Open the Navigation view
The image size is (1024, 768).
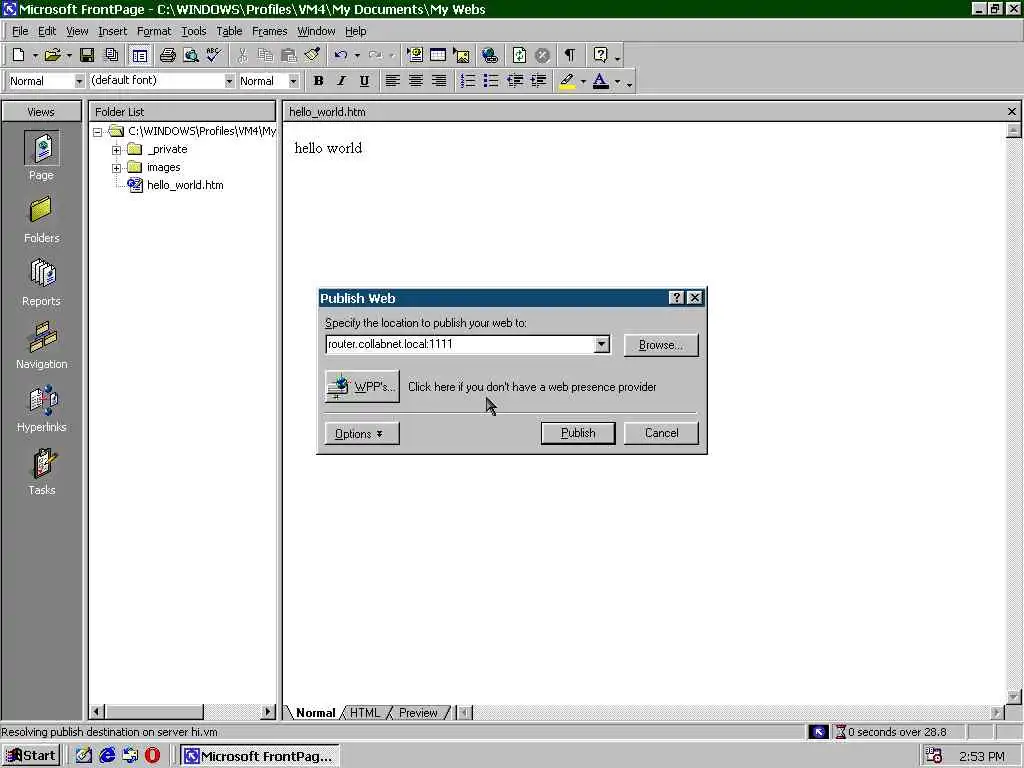(42, 345)
